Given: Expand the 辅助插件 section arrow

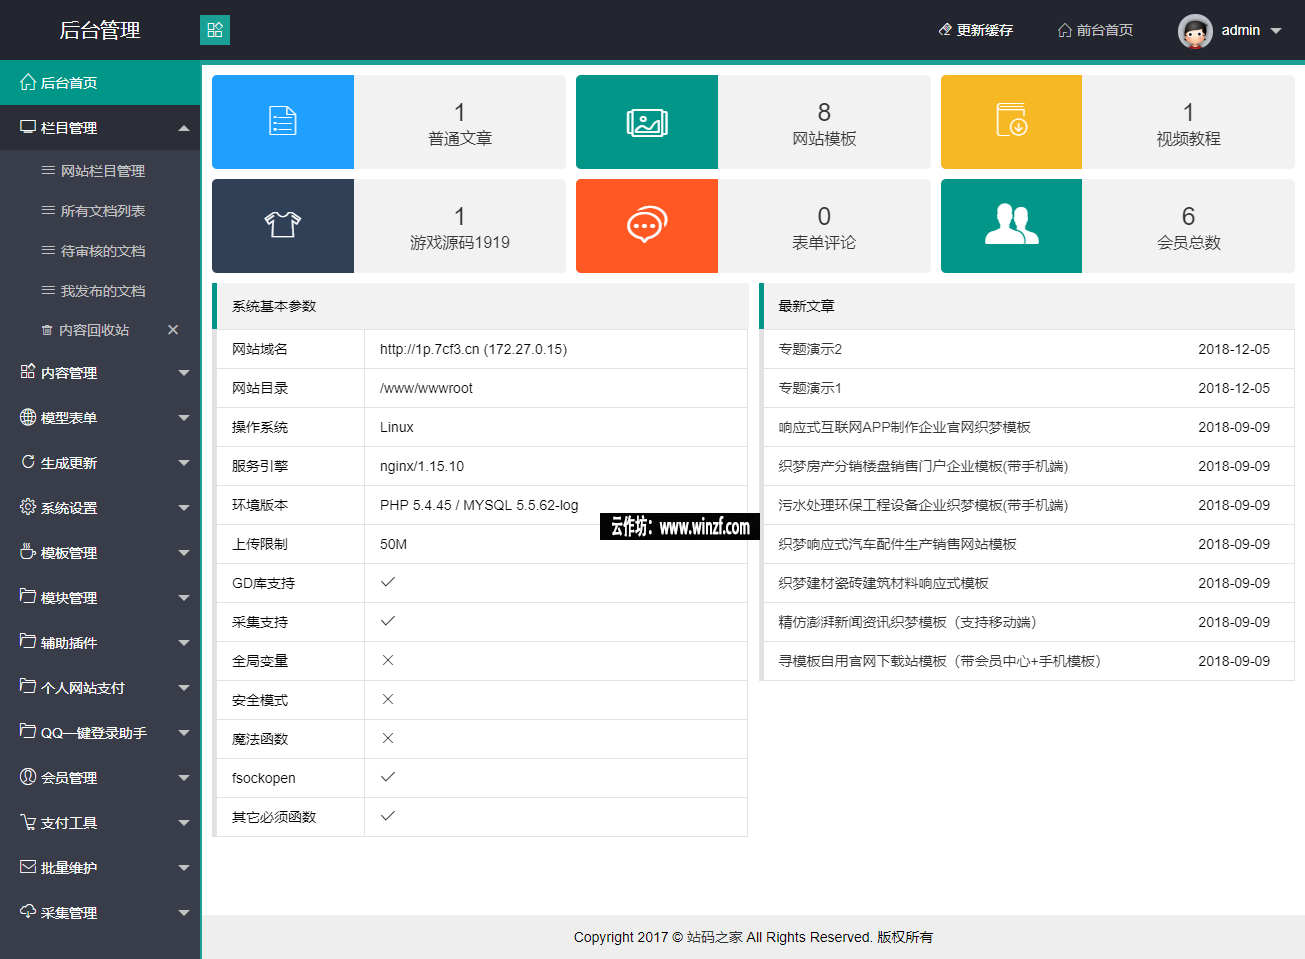Looking at the screenshot, I should (184, 643).
